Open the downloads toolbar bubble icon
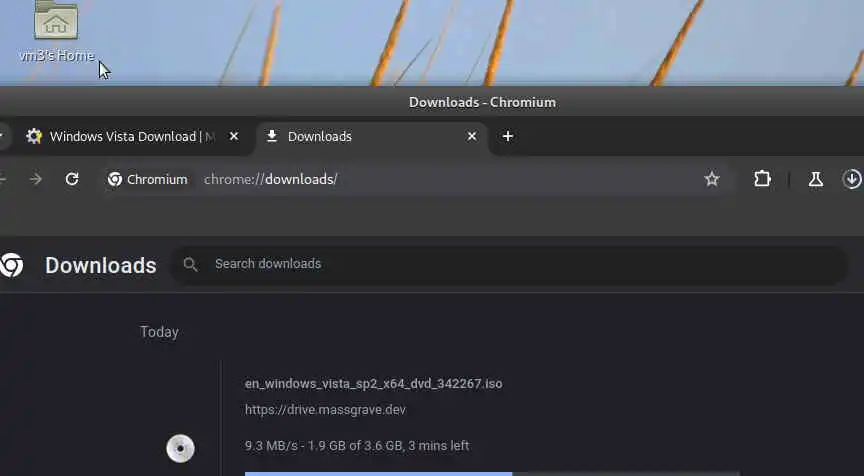This screenshot has height=476, width=864. (x=852, y=179)
